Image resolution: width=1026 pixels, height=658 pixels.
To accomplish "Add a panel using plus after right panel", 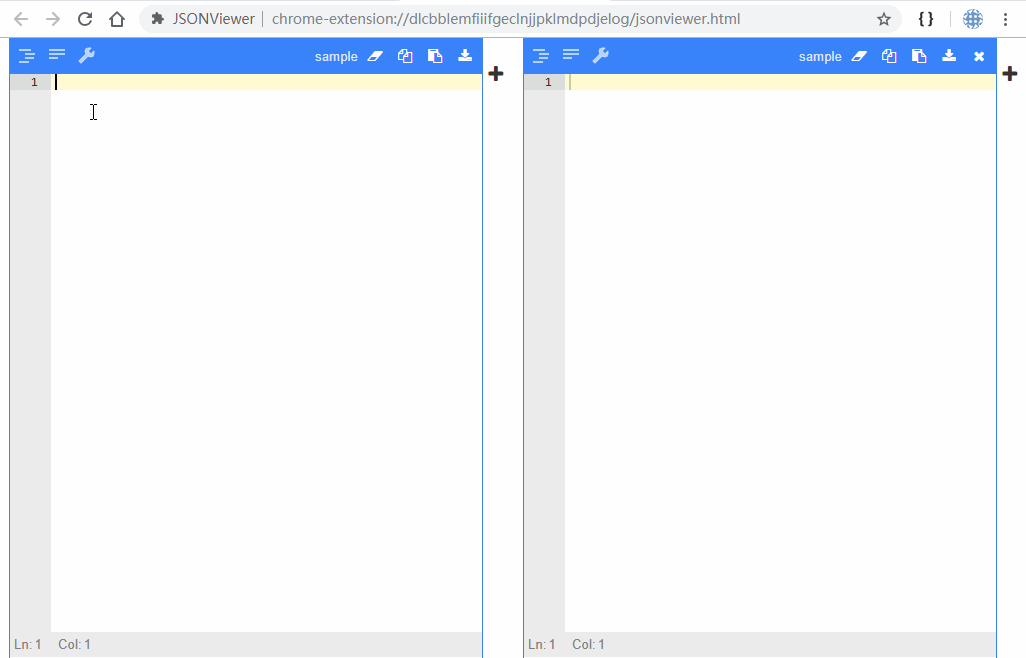I will [1010, 73].
